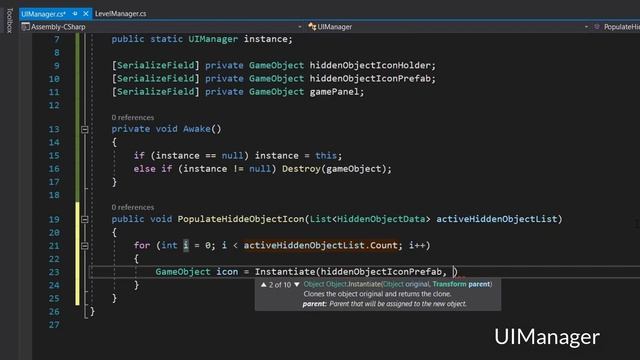Pin the UIManager.cs tab
640x360 pixels.
click(75, 13)
